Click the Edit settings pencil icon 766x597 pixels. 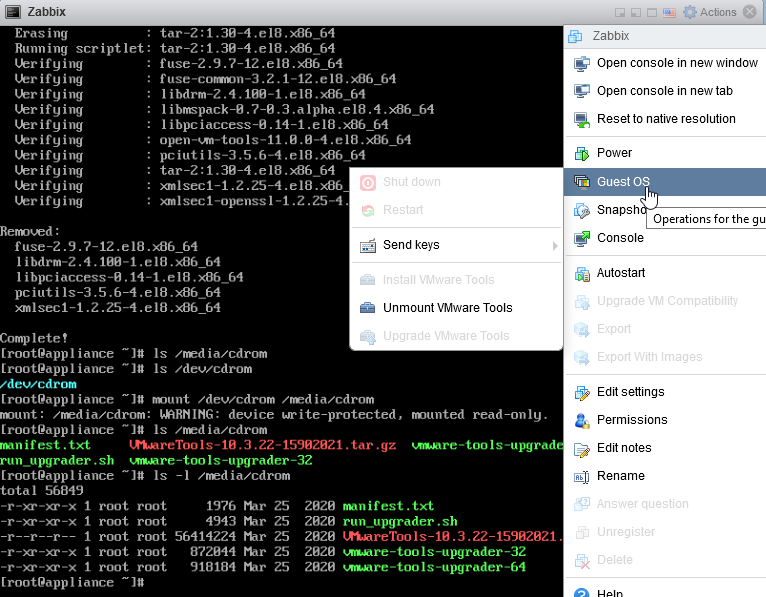(x=582, y=393)
